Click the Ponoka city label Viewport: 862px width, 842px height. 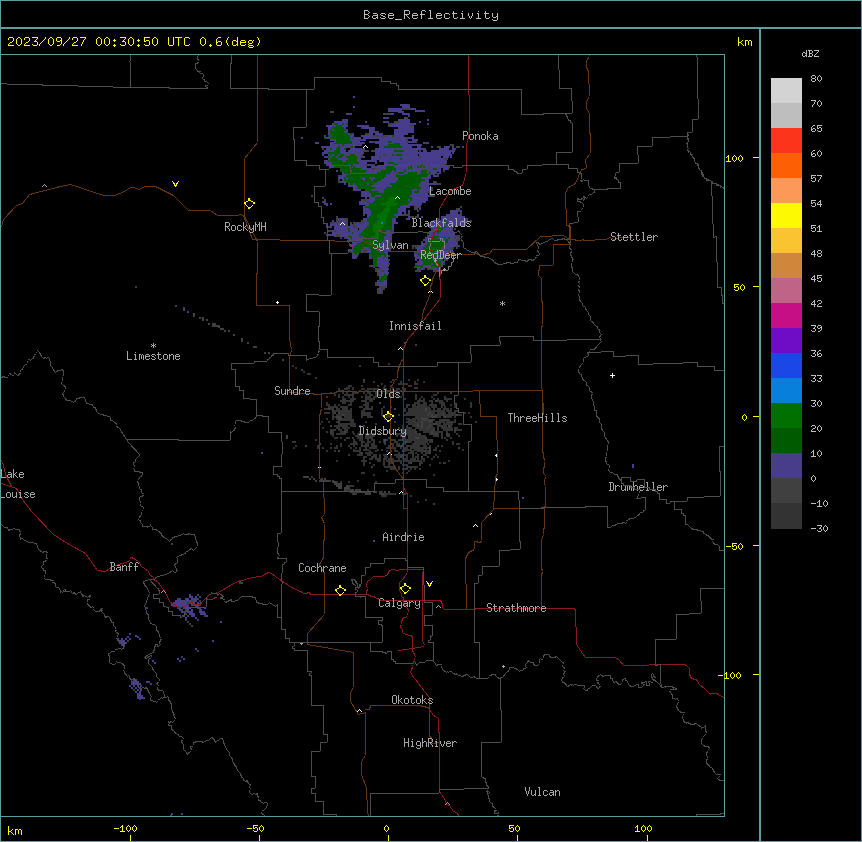(480, 136)
